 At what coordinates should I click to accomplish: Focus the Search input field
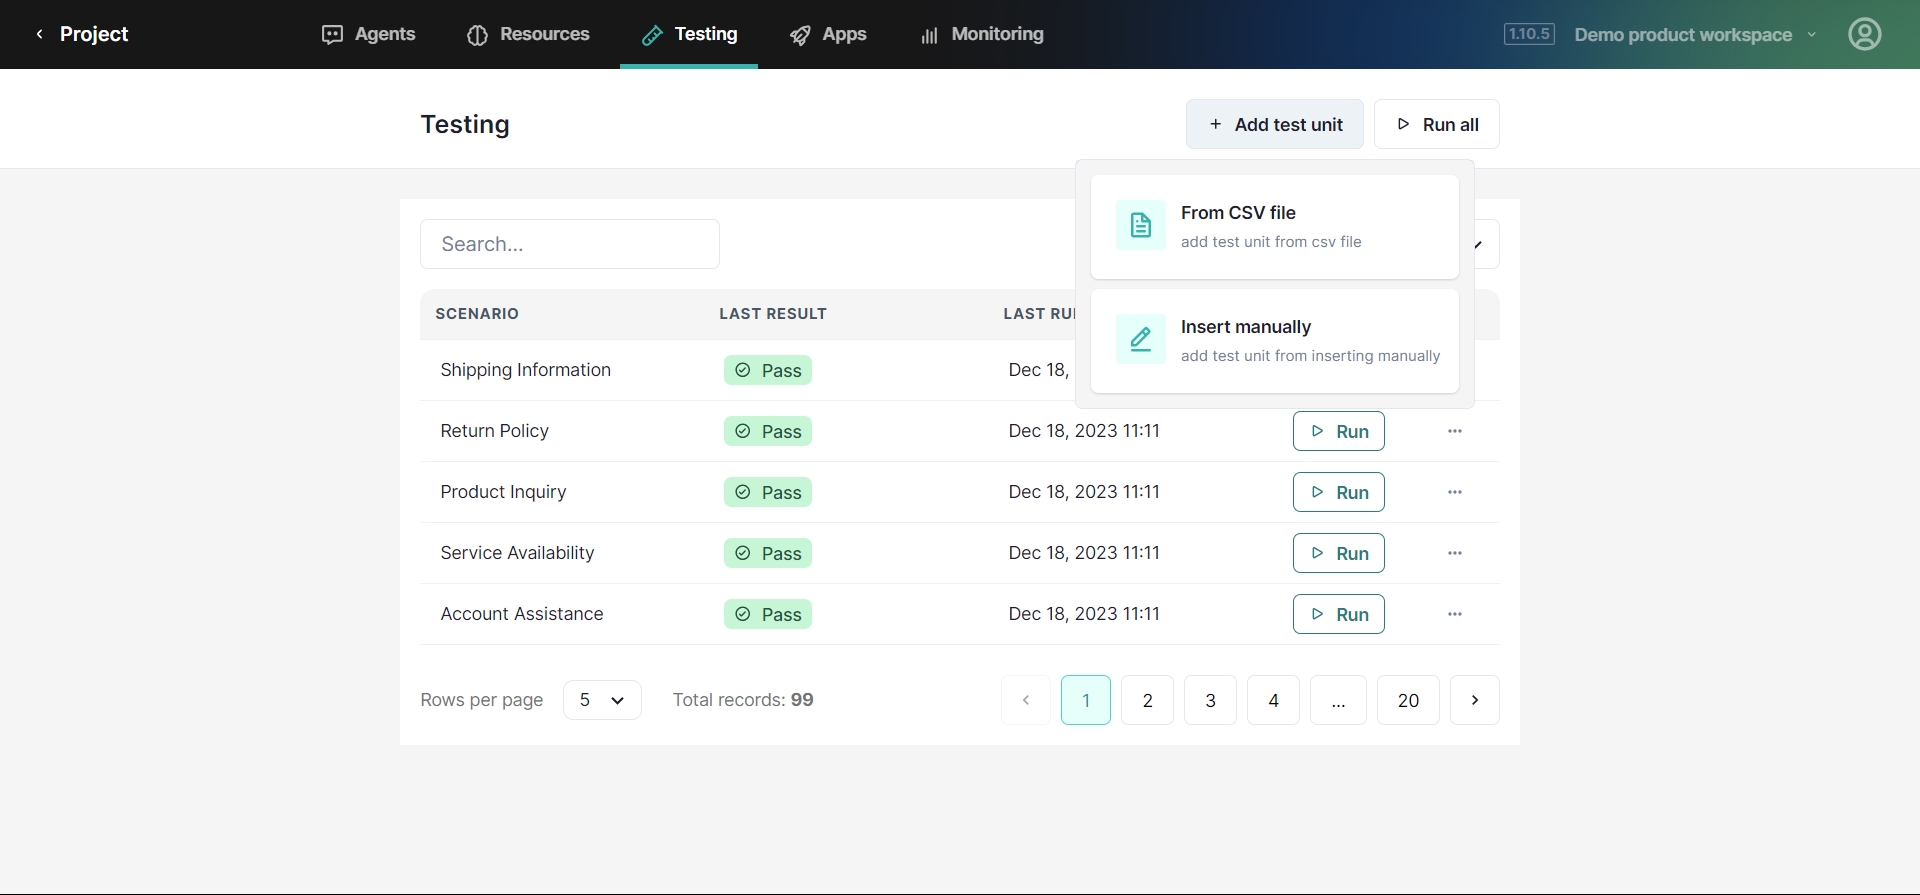pos(569,244)
